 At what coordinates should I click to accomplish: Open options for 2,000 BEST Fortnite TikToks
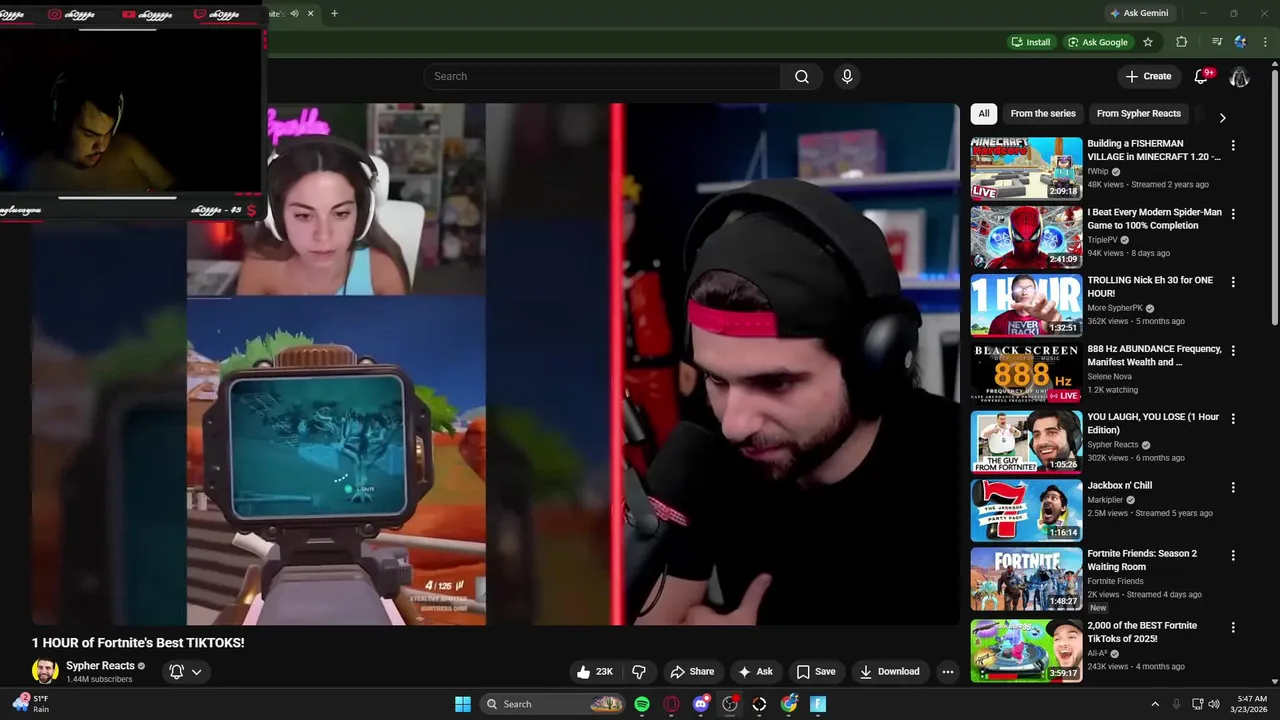(1232, 628)
